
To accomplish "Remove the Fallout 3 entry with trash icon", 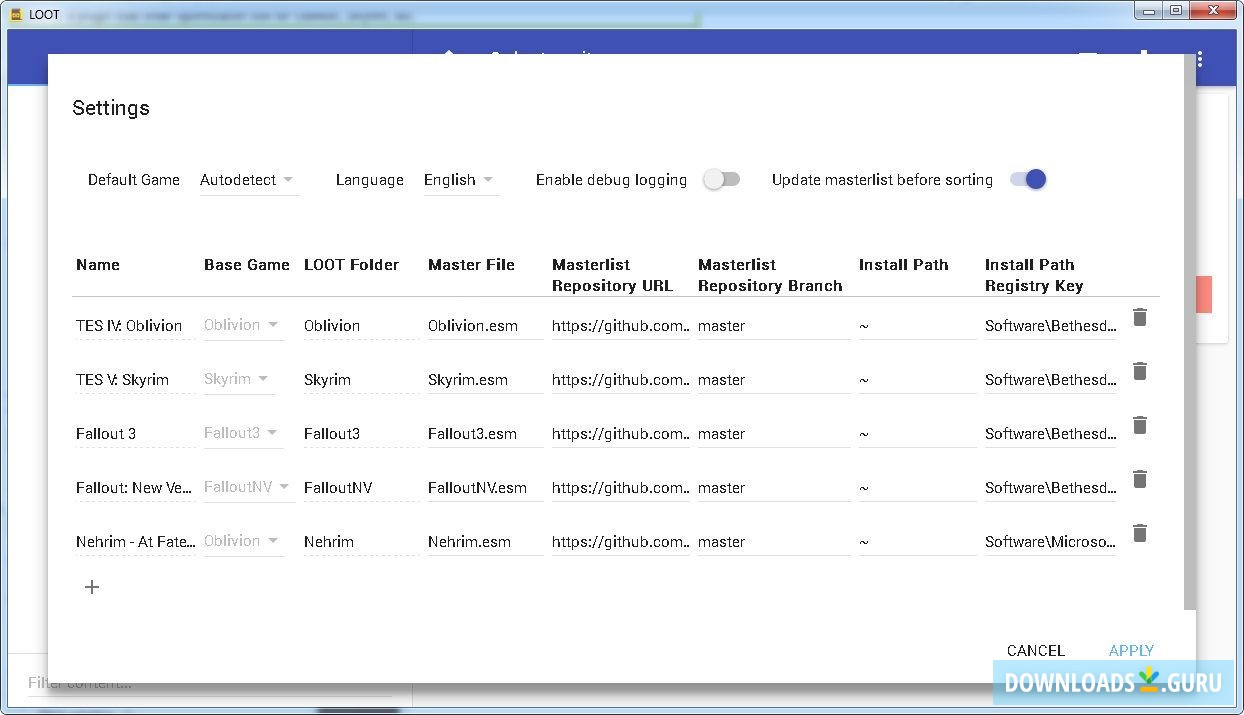I will click(x=1139, y=426).
